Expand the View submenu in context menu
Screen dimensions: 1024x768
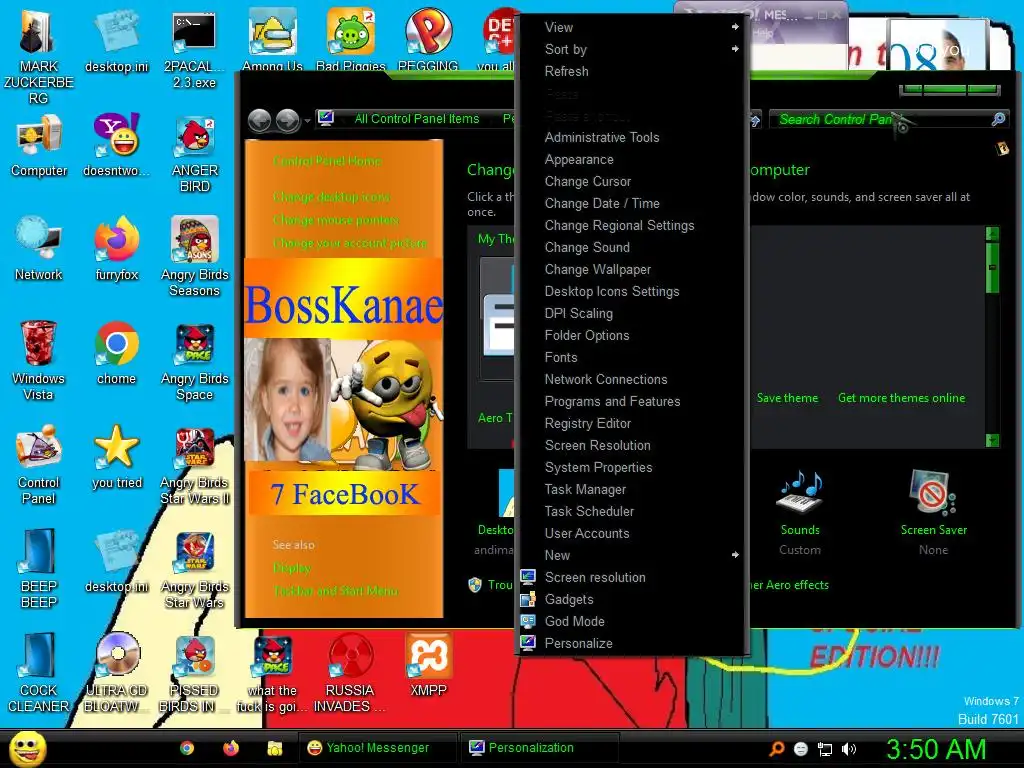click(x=632, y=27)
